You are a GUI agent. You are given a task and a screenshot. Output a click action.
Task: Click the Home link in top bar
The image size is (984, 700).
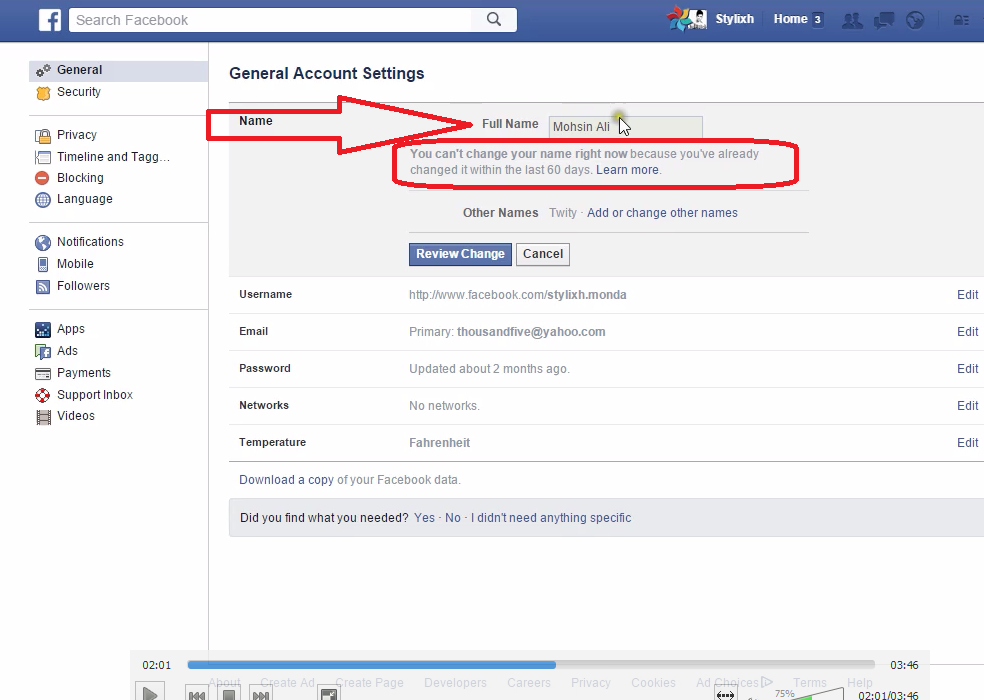(x=790, y=19)
